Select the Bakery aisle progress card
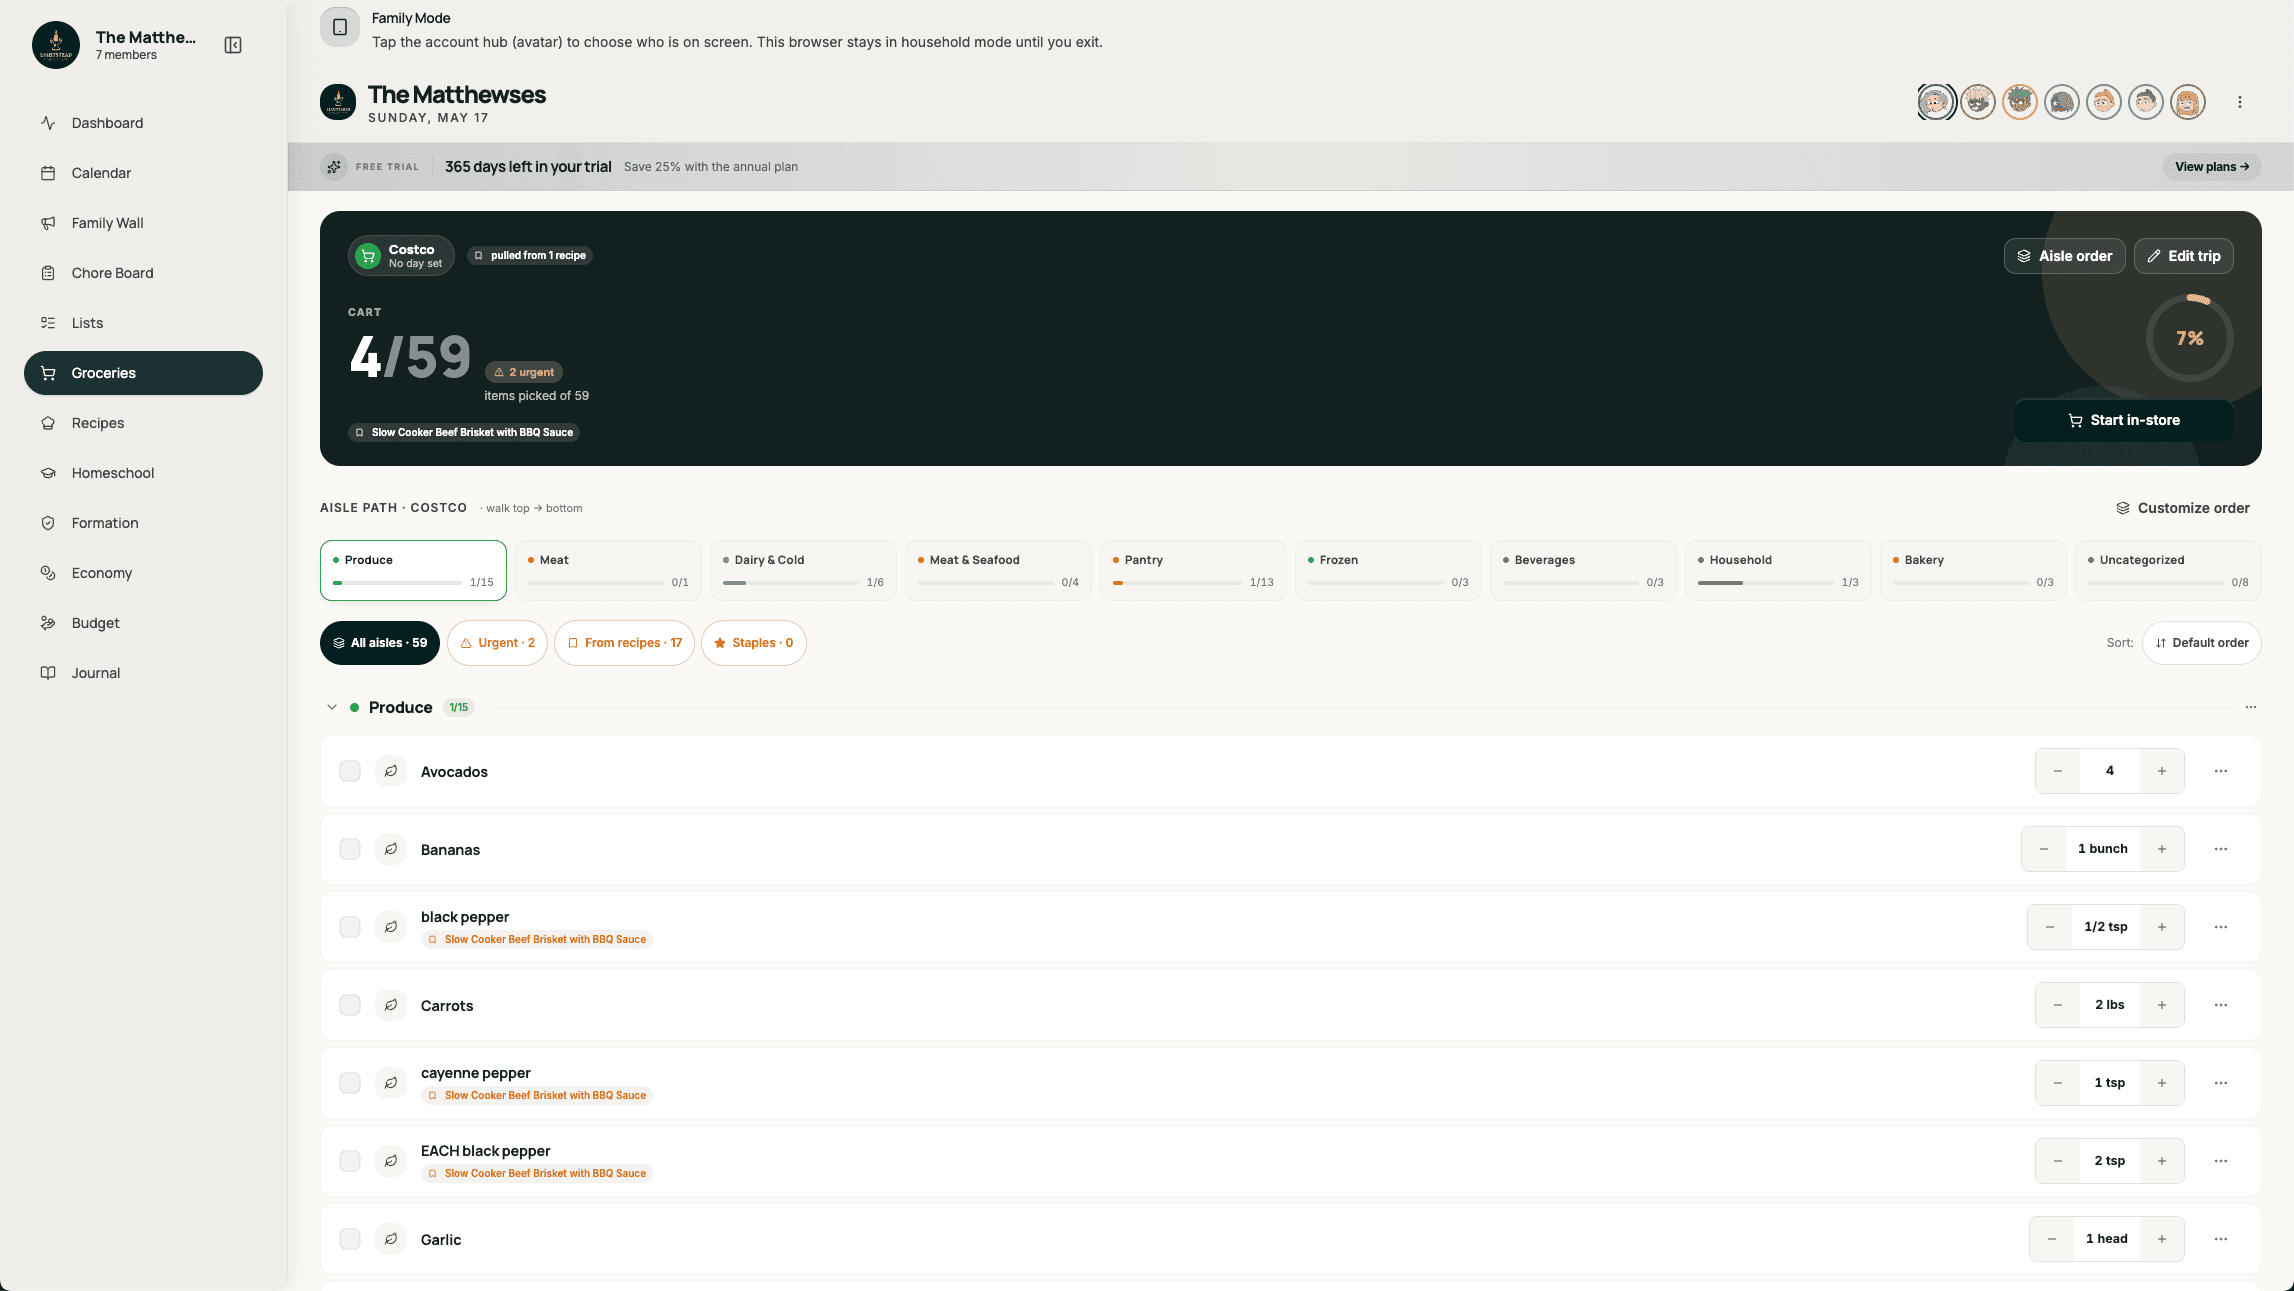This screenshot has width=2294, height=1291. click(1973, 570)
